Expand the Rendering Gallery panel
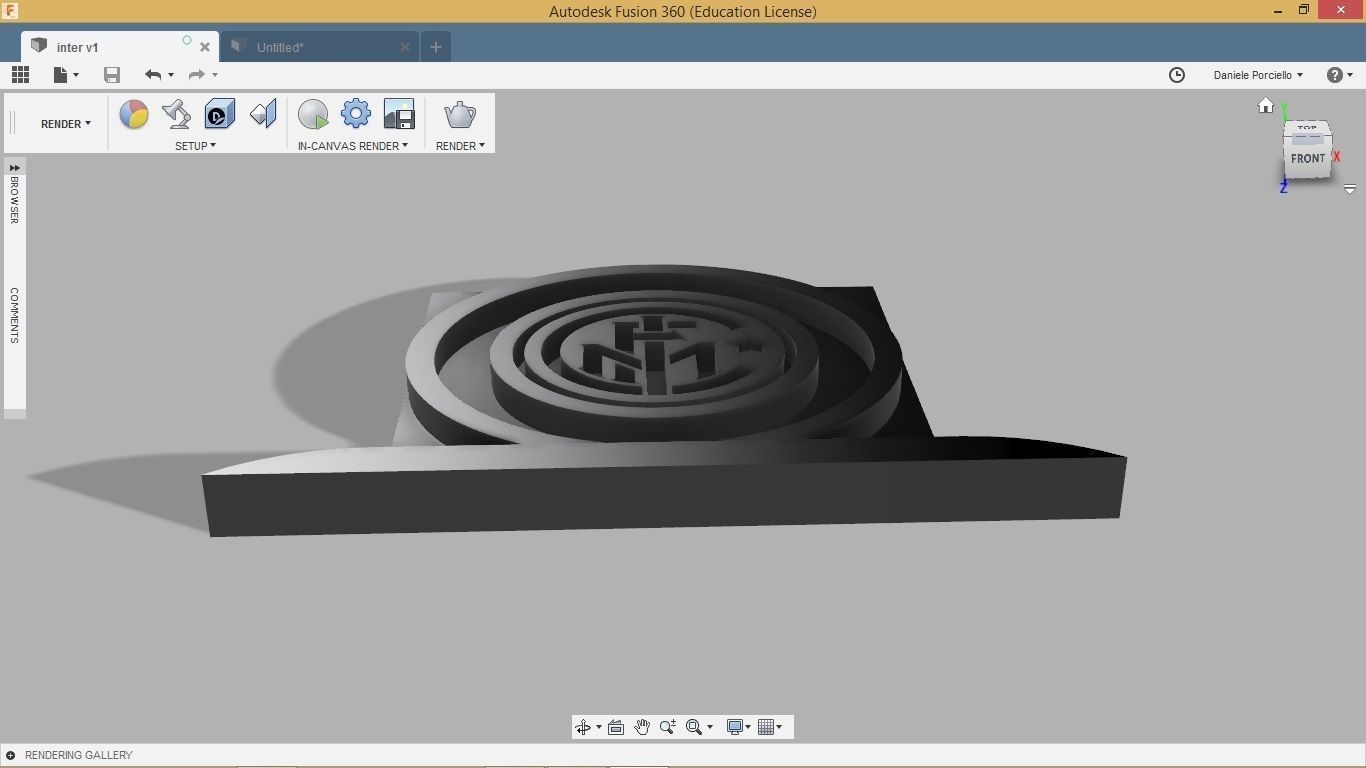Viewport: 1366px width, 768px height. tap(10, 755)
